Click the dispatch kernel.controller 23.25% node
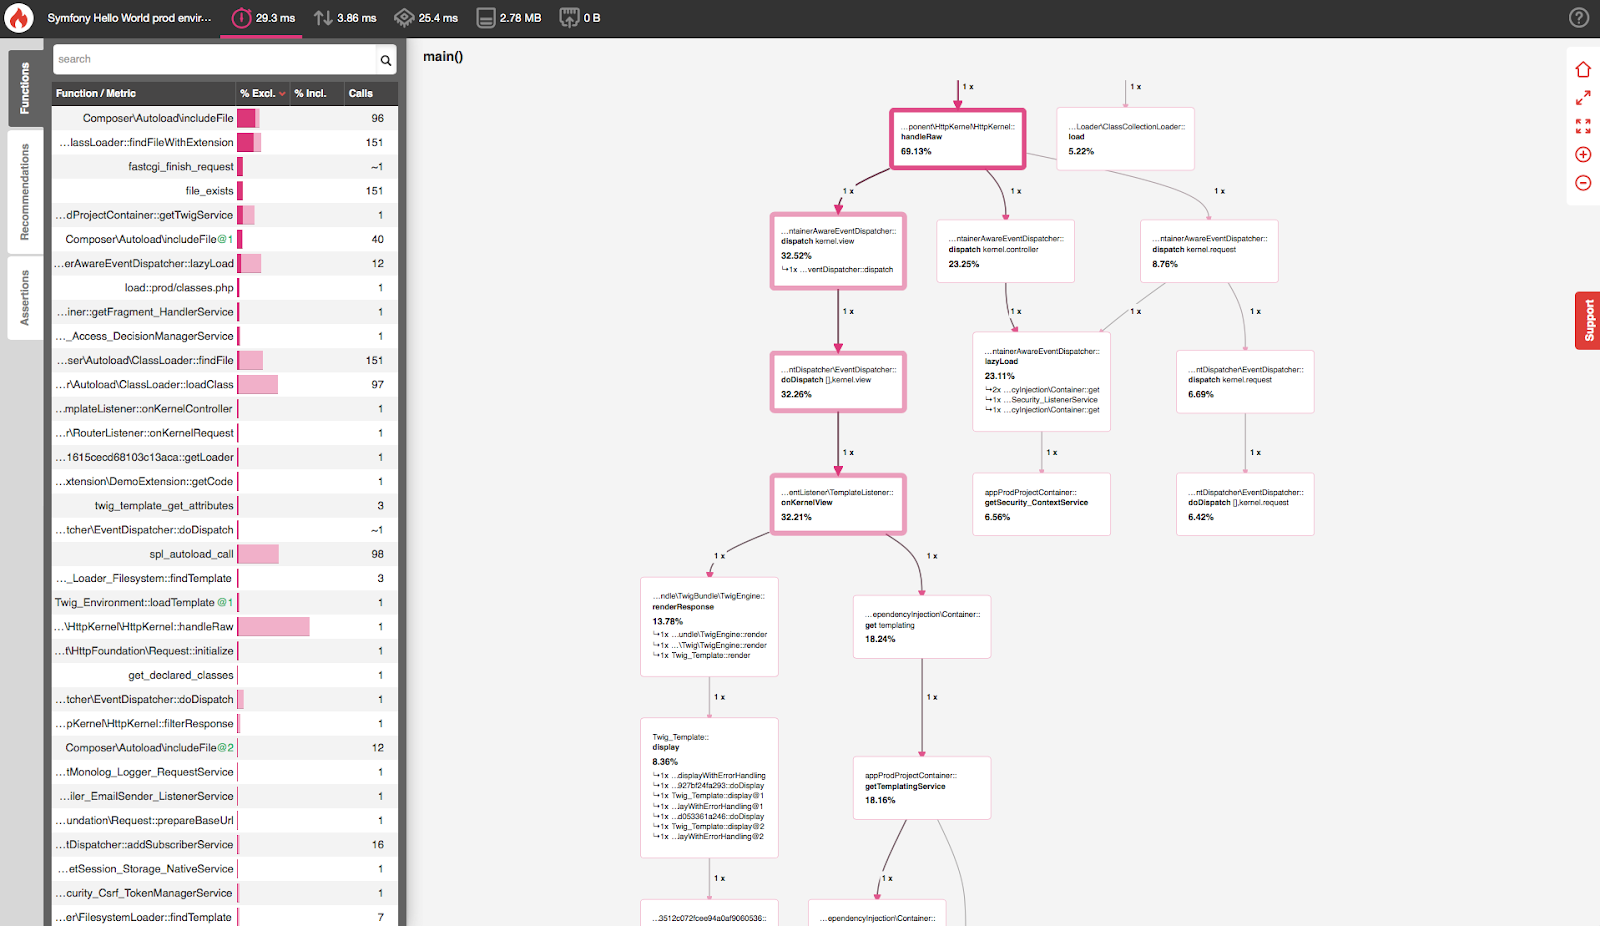1600x926 pixels. [x=1005, y=251]
